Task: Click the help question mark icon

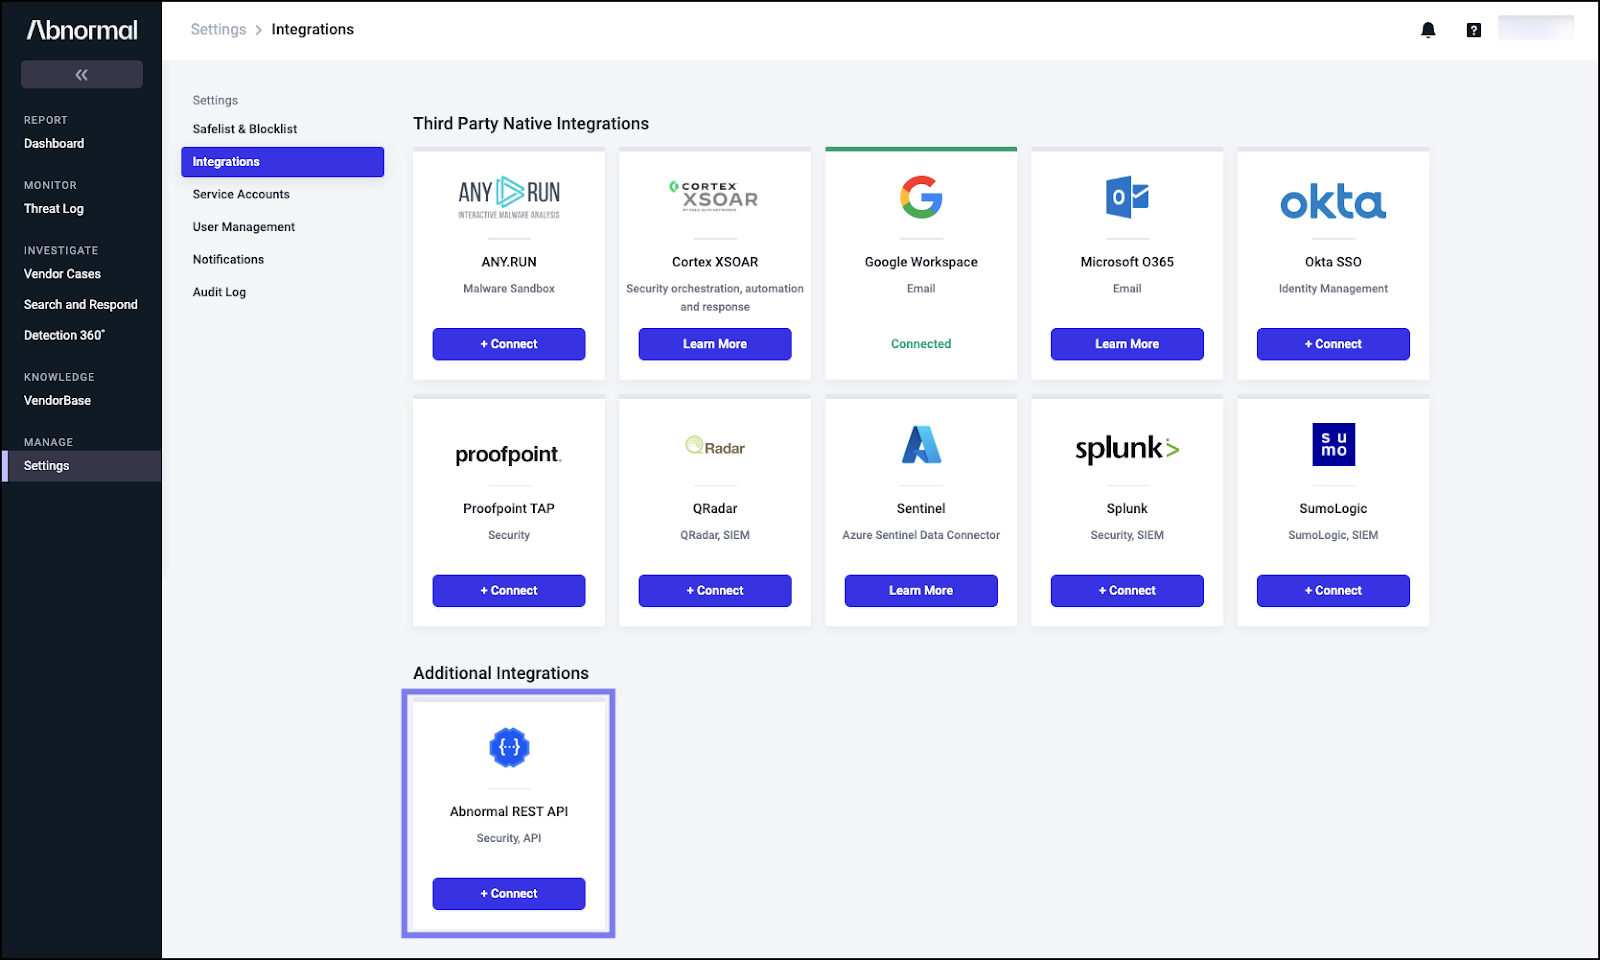Action: click(x=1473, y=29)
